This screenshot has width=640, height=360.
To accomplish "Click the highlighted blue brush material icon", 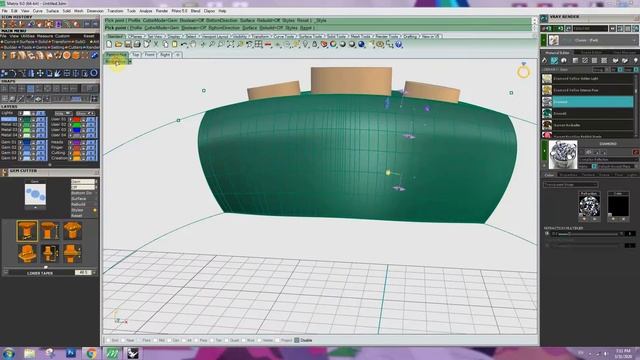I will click(554, 60).
